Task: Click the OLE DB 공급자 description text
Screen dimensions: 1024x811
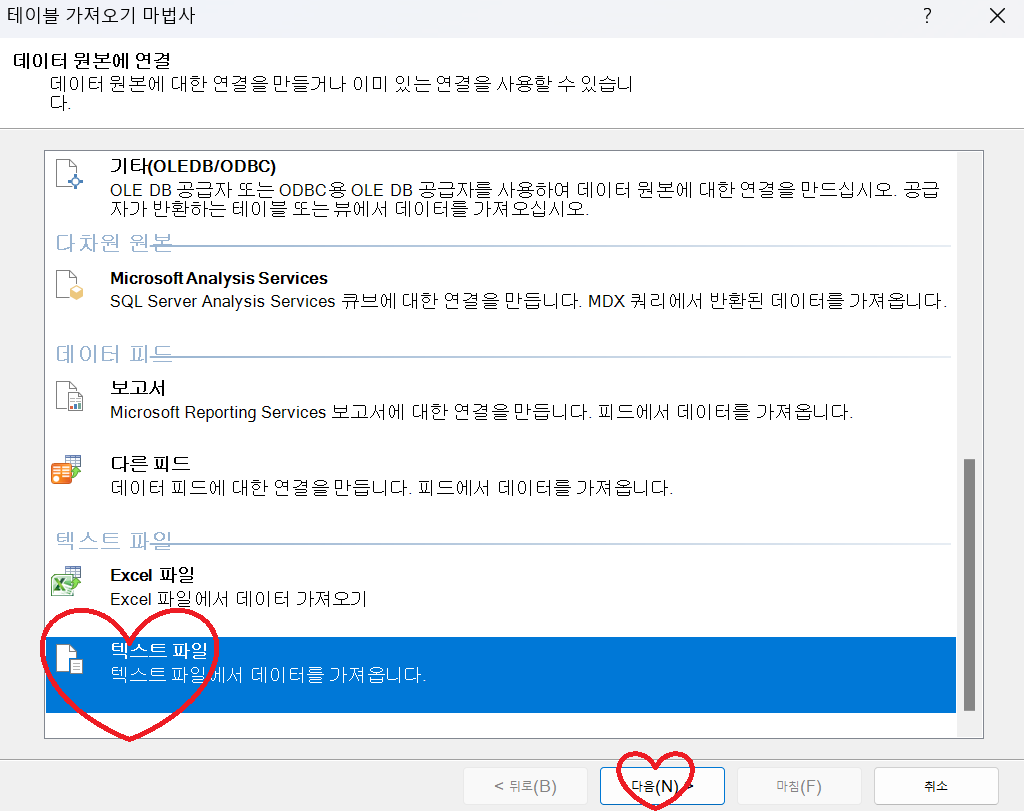Action: [525, 199]
